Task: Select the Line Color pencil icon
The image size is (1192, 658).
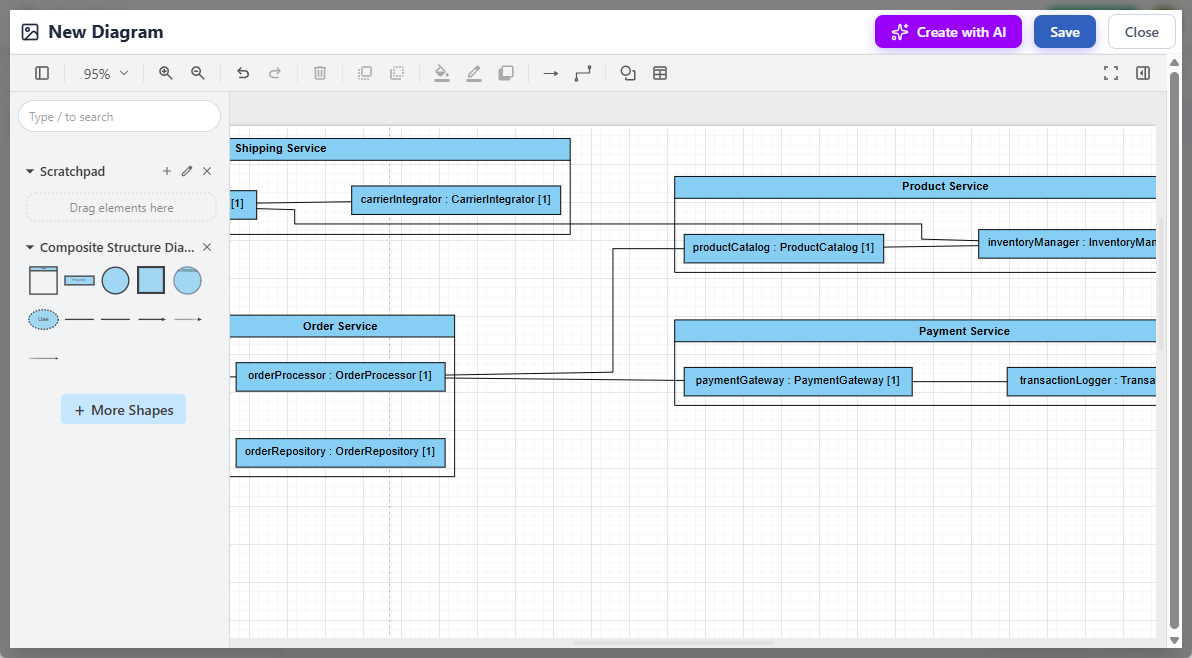Action: click(x=473, y=72)
